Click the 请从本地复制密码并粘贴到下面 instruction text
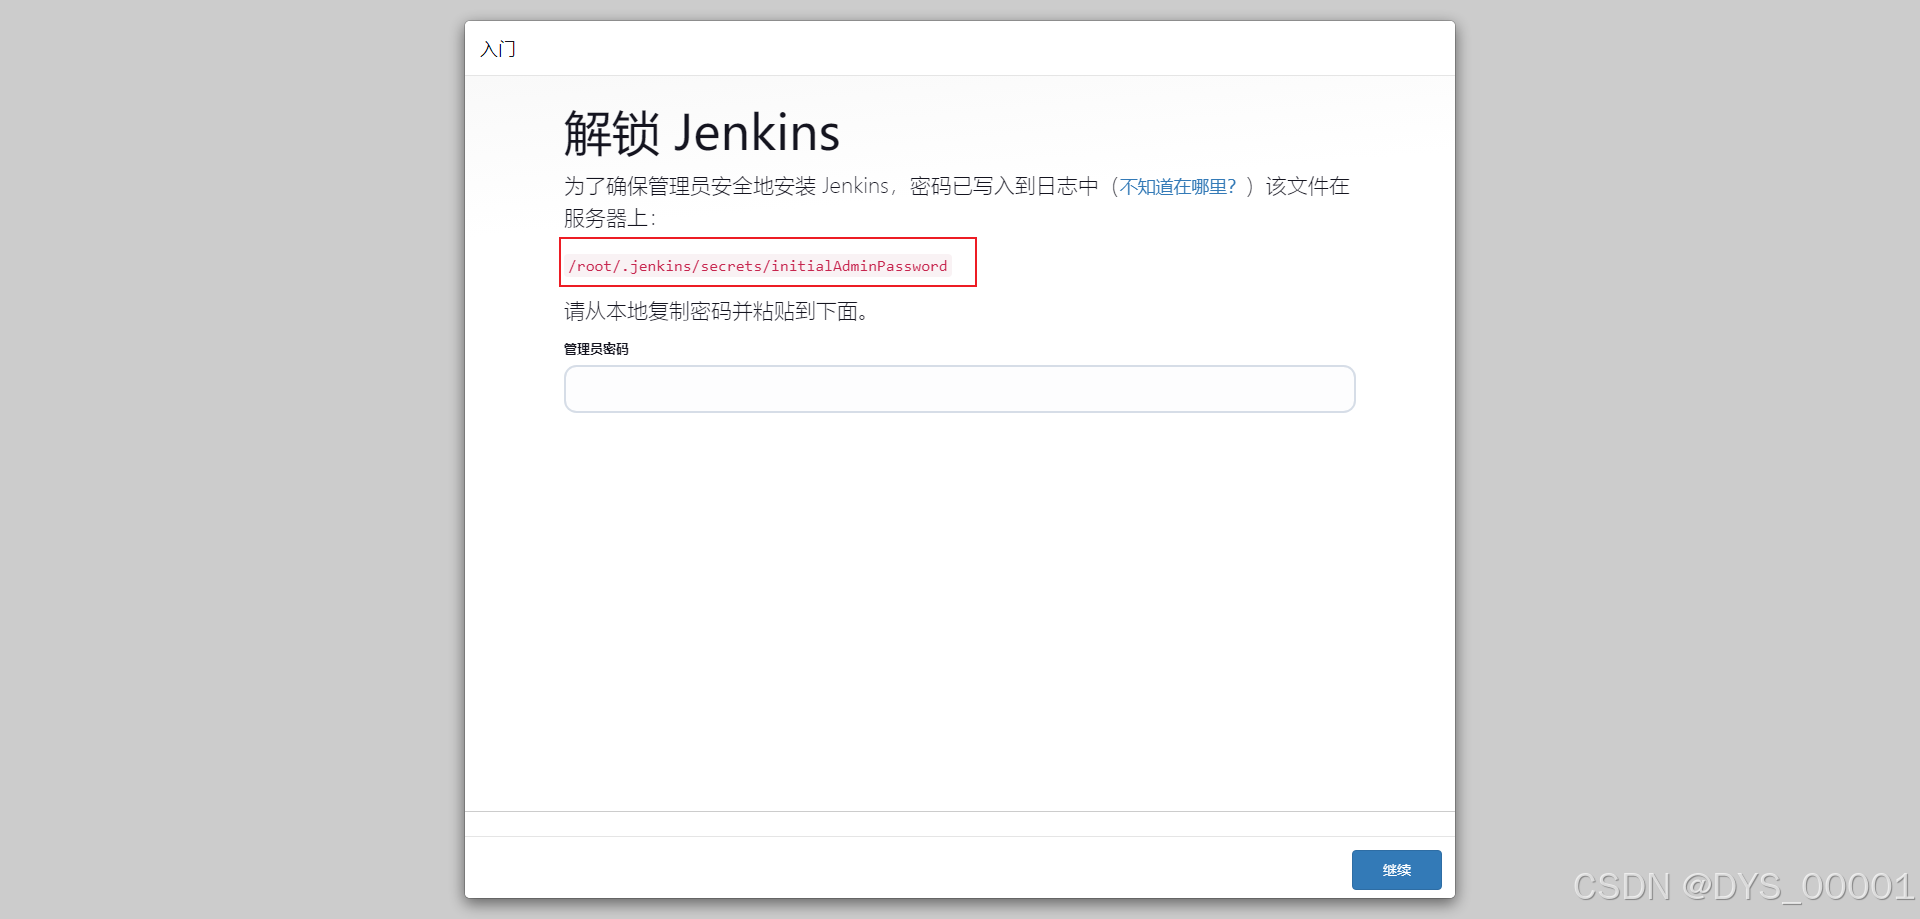 716,312
